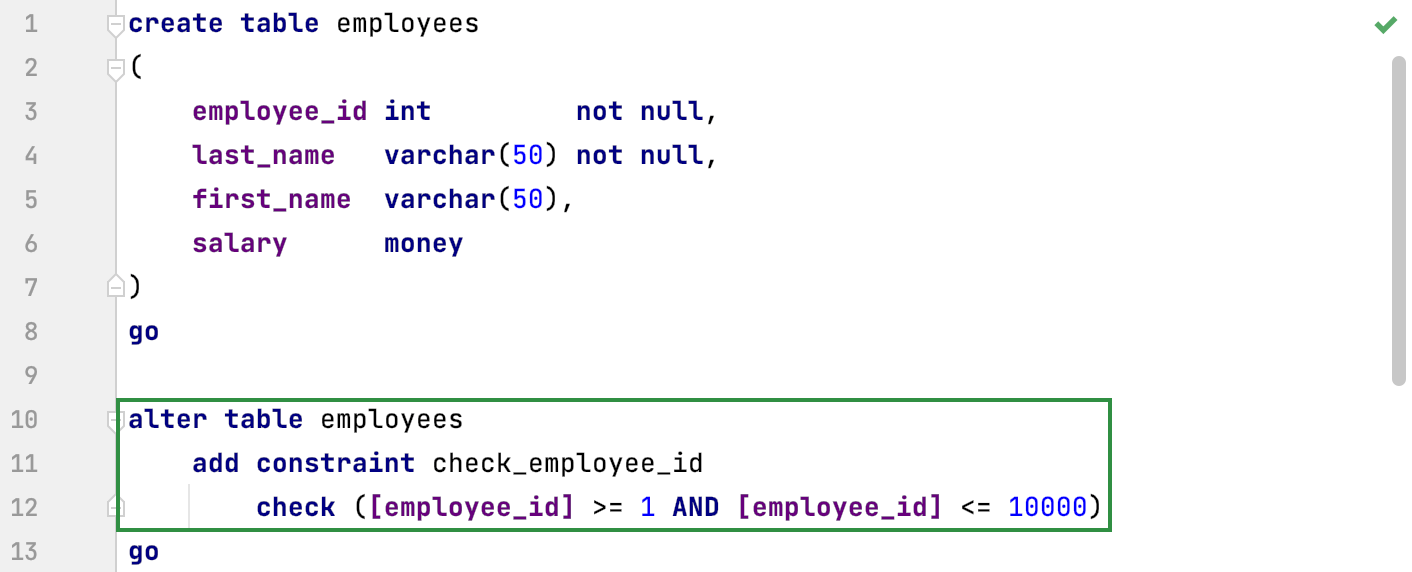Click 'not null' on the employee_id line
Viewport: 1412px width, 572px height.
pos(640,111)
